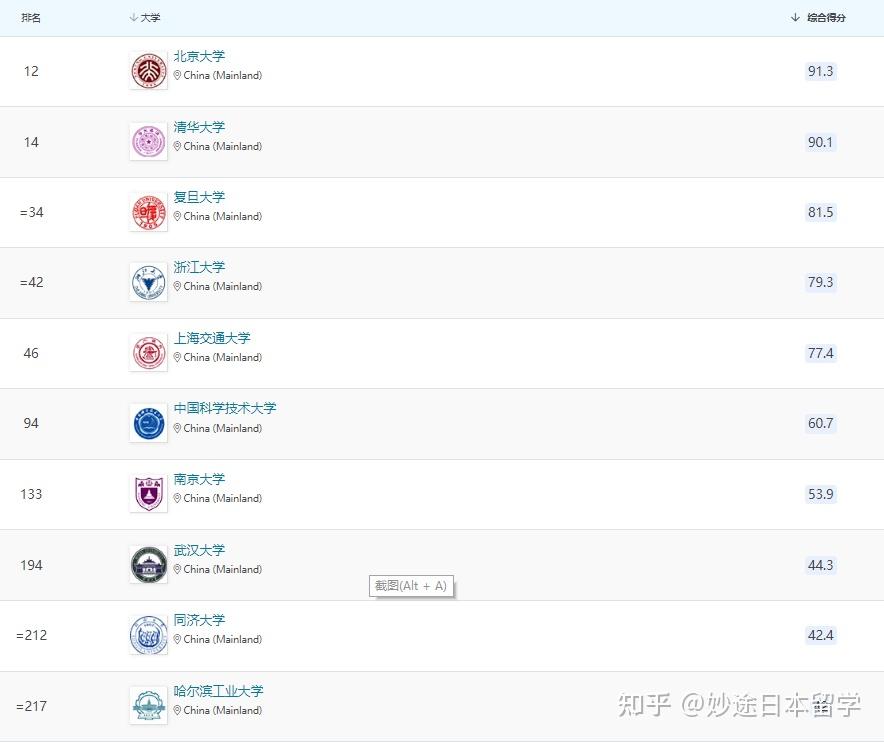Click rank 46 for 上海交通大学

tap(31, 353)
